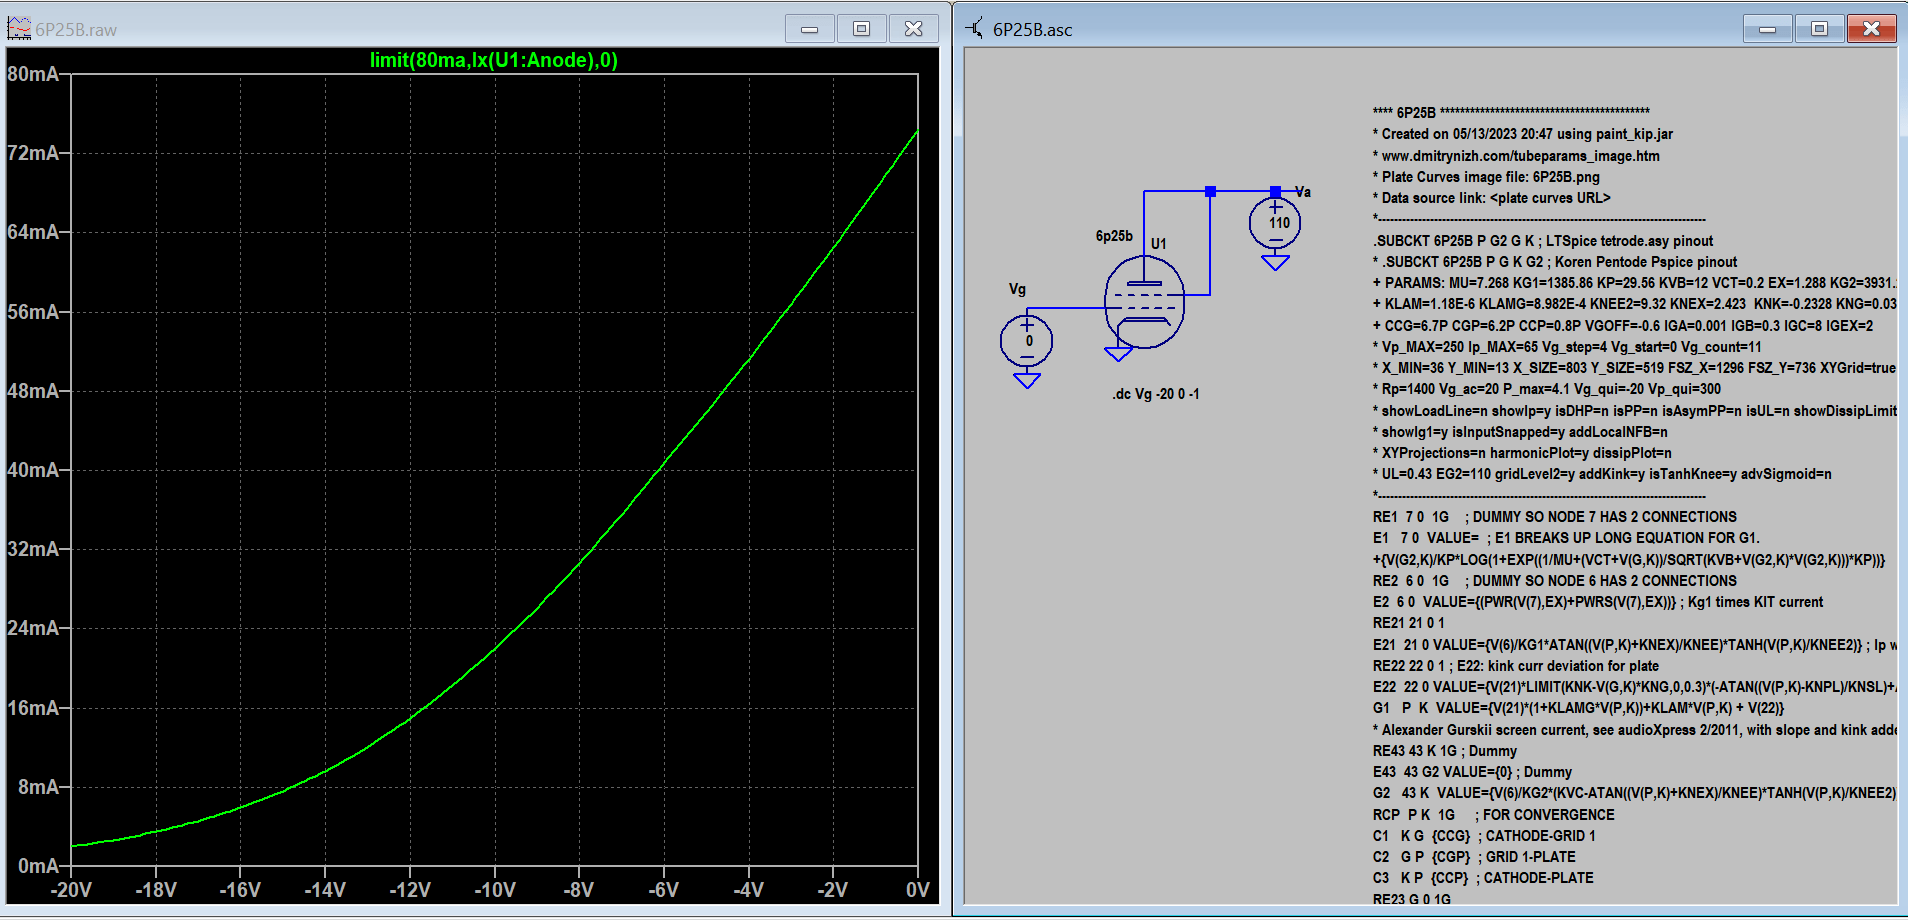Close the 6P25B.raw plot window
The image size is (1908, 920).
point(914,29)
